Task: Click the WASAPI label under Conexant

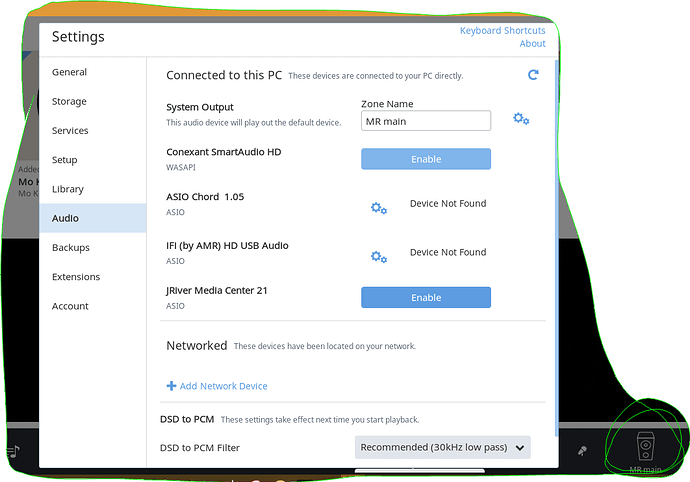Action: tap(181, 167)
